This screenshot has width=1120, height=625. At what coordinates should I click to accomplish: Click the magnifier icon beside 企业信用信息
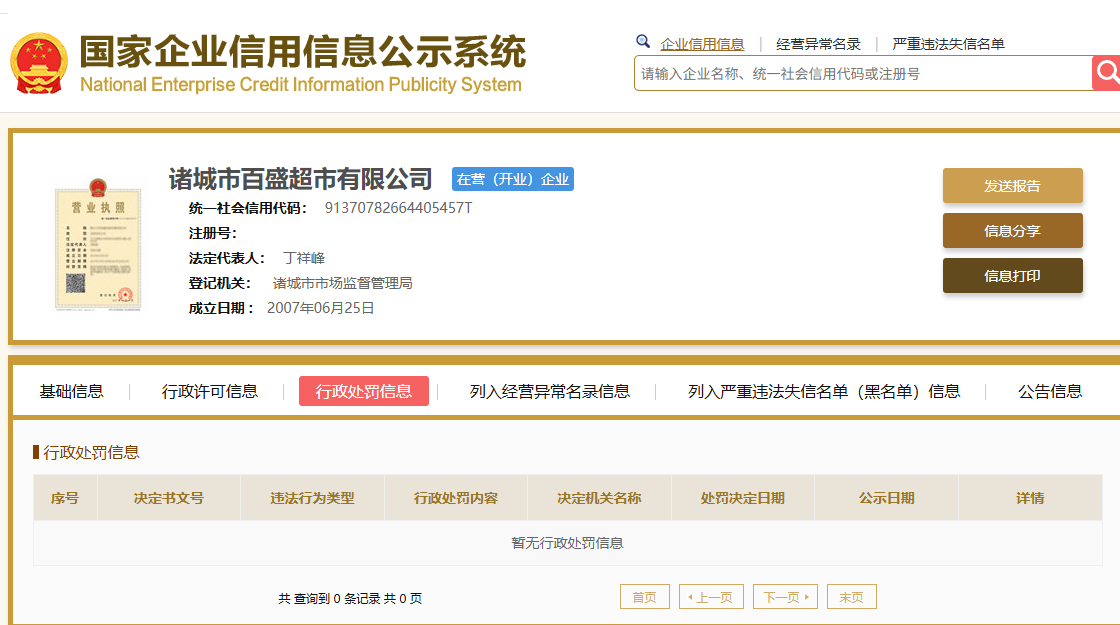tap(643, 41)
